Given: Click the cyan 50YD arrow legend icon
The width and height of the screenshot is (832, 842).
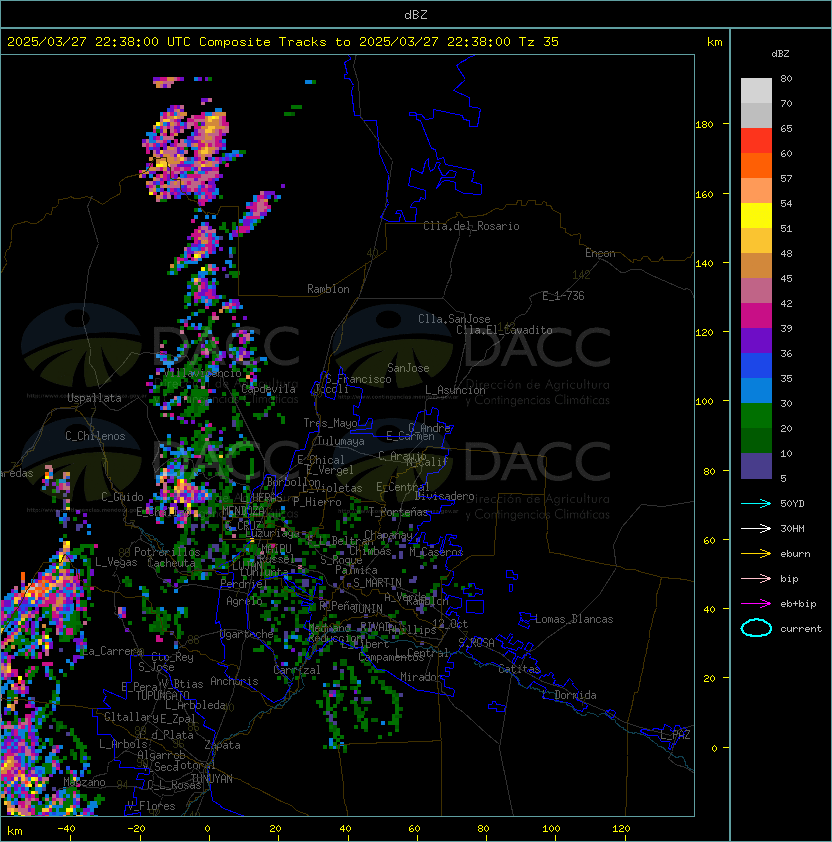Looking at the screenshot, I should click(756, 504).
